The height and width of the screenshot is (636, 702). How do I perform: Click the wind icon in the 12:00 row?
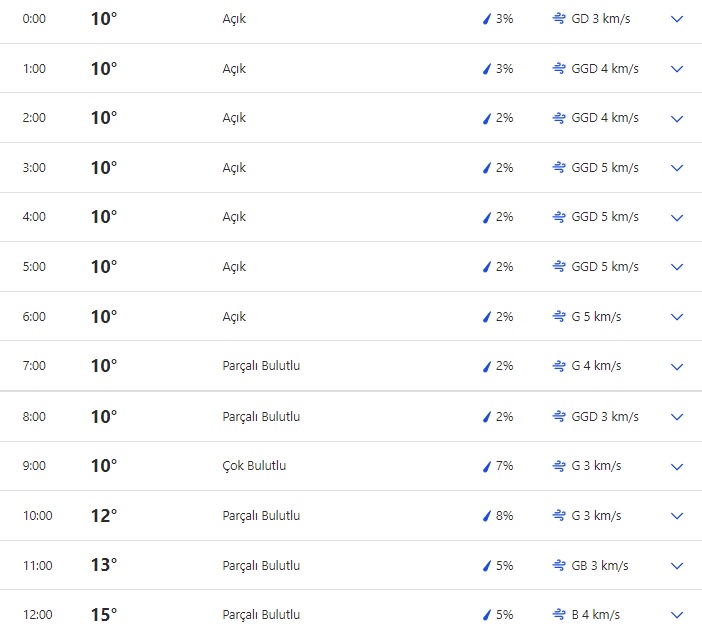click(559, 615)
